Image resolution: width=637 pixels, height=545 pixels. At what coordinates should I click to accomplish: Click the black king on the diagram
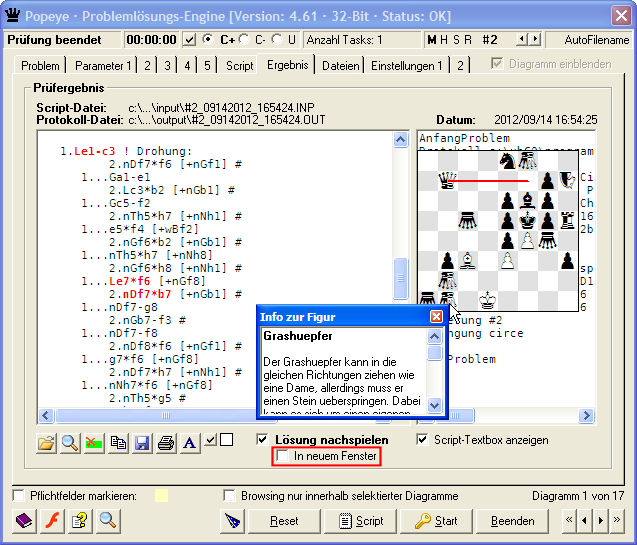pyautogui.click(x=527, y=221)
